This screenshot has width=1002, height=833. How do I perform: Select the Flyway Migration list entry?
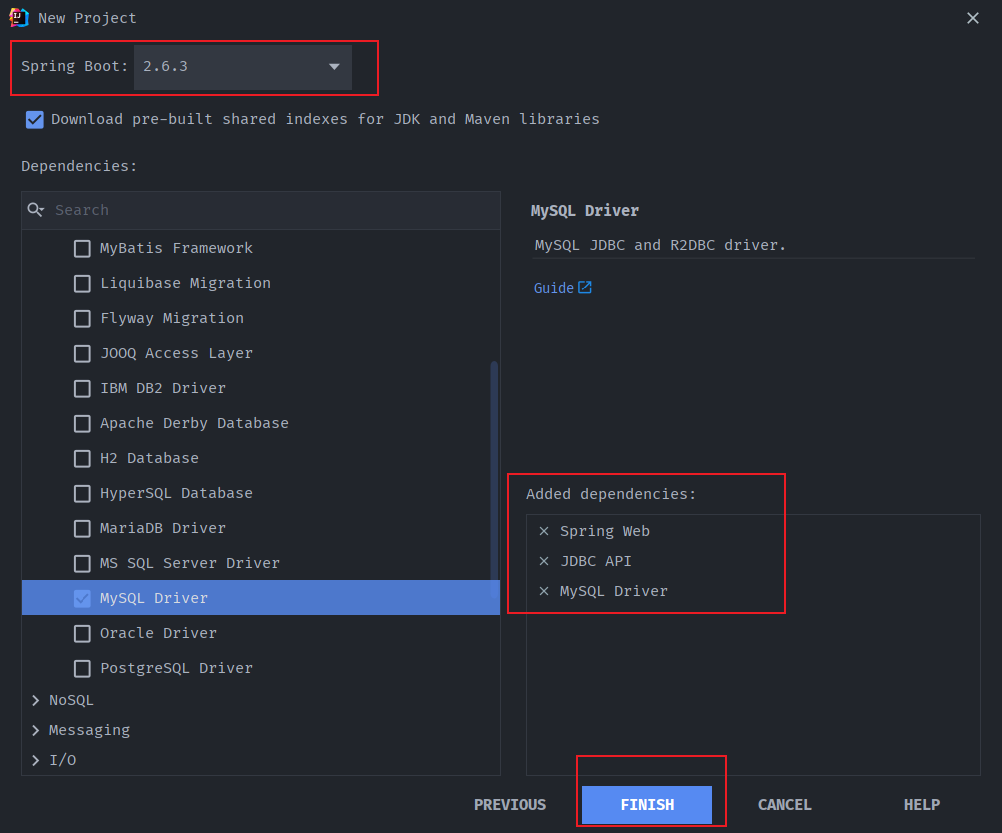(x=172, y=318)
